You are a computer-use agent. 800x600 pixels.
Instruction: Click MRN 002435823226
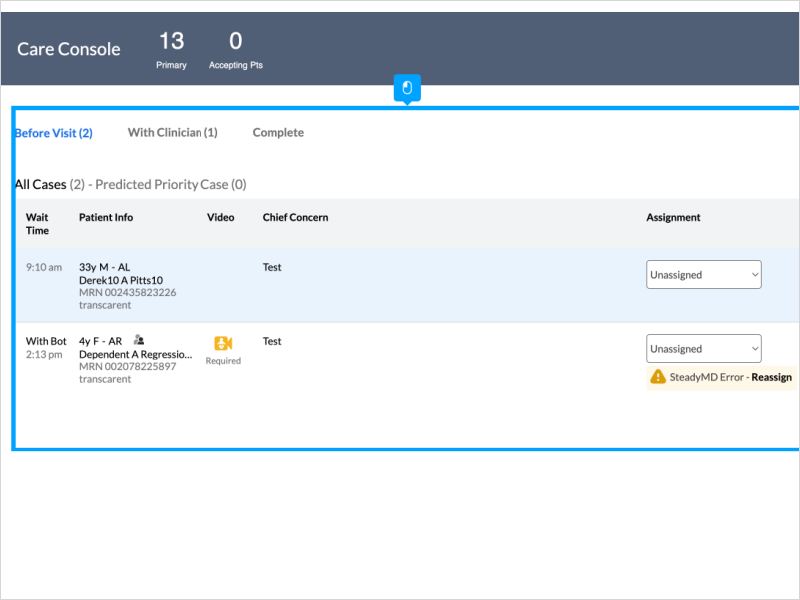127,293
